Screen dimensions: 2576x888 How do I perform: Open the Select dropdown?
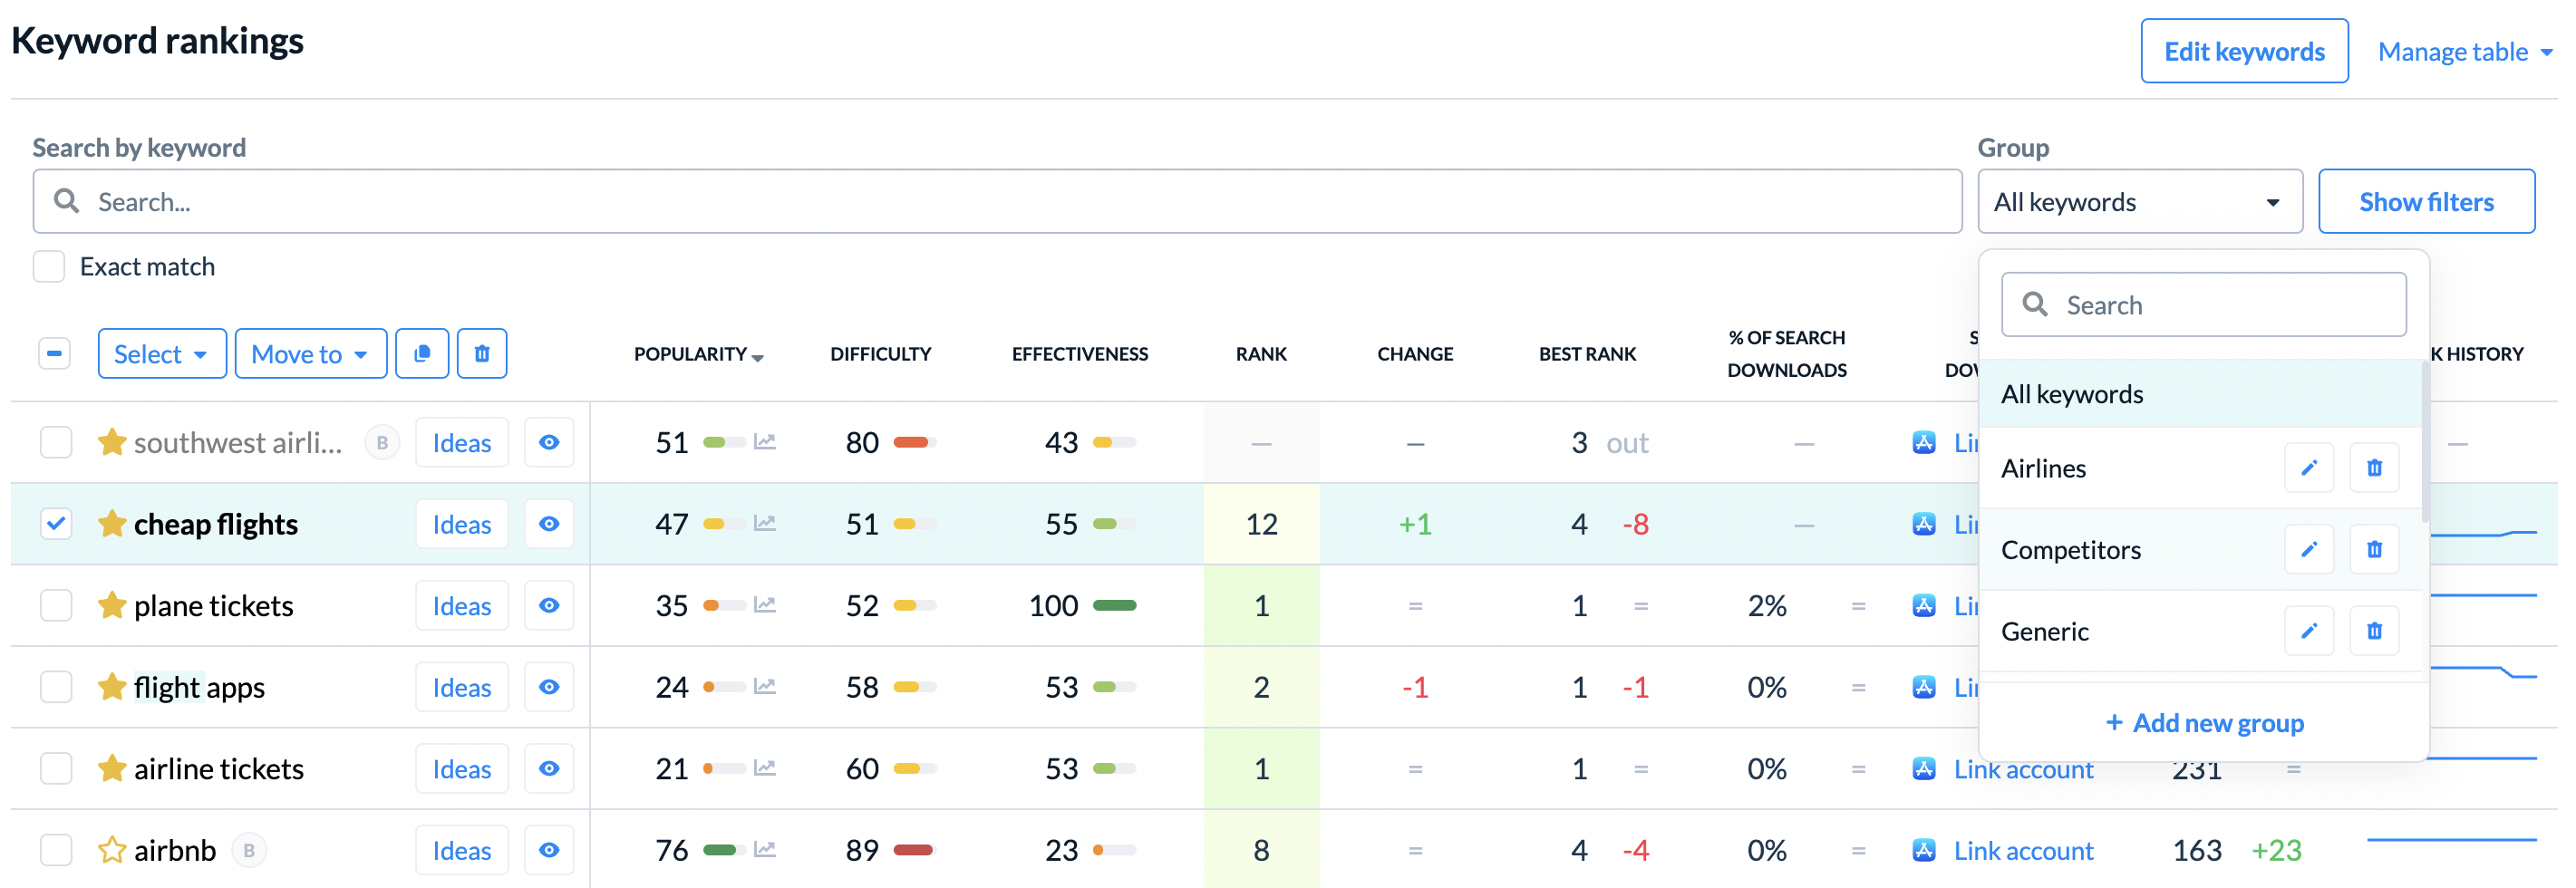click(x=161, y=354)
